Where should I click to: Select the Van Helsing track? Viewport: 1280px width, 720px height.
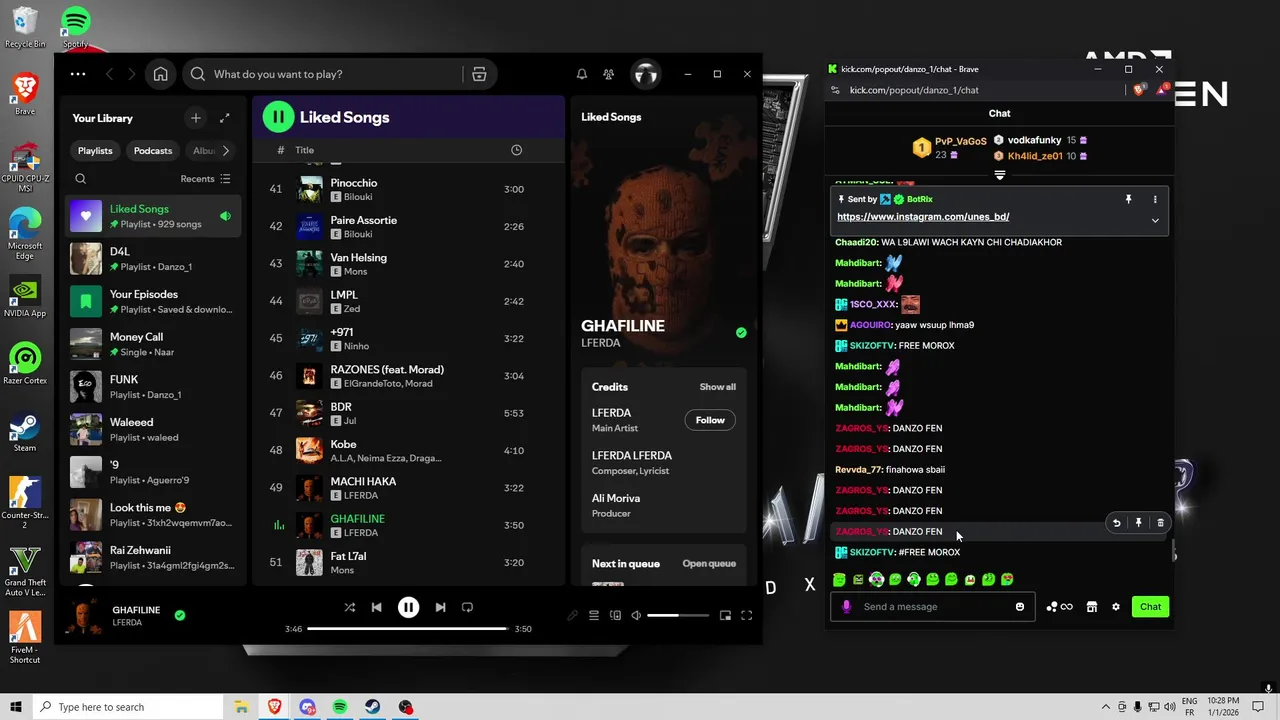click(x=408, y=264)
